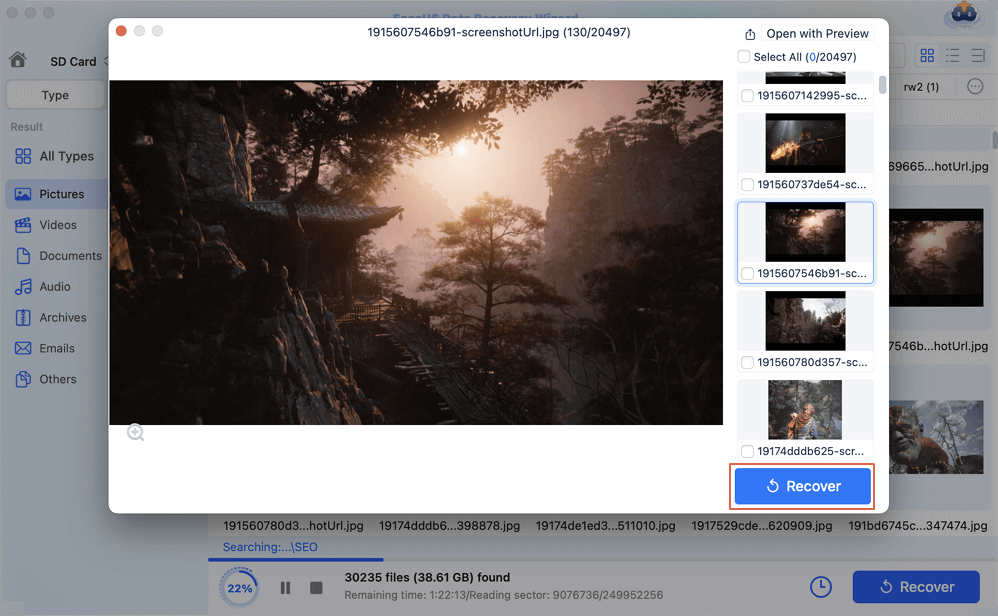Open the more options ellipsis icon
This screenshot has height=616, width=998.
[x=975, y=87]
